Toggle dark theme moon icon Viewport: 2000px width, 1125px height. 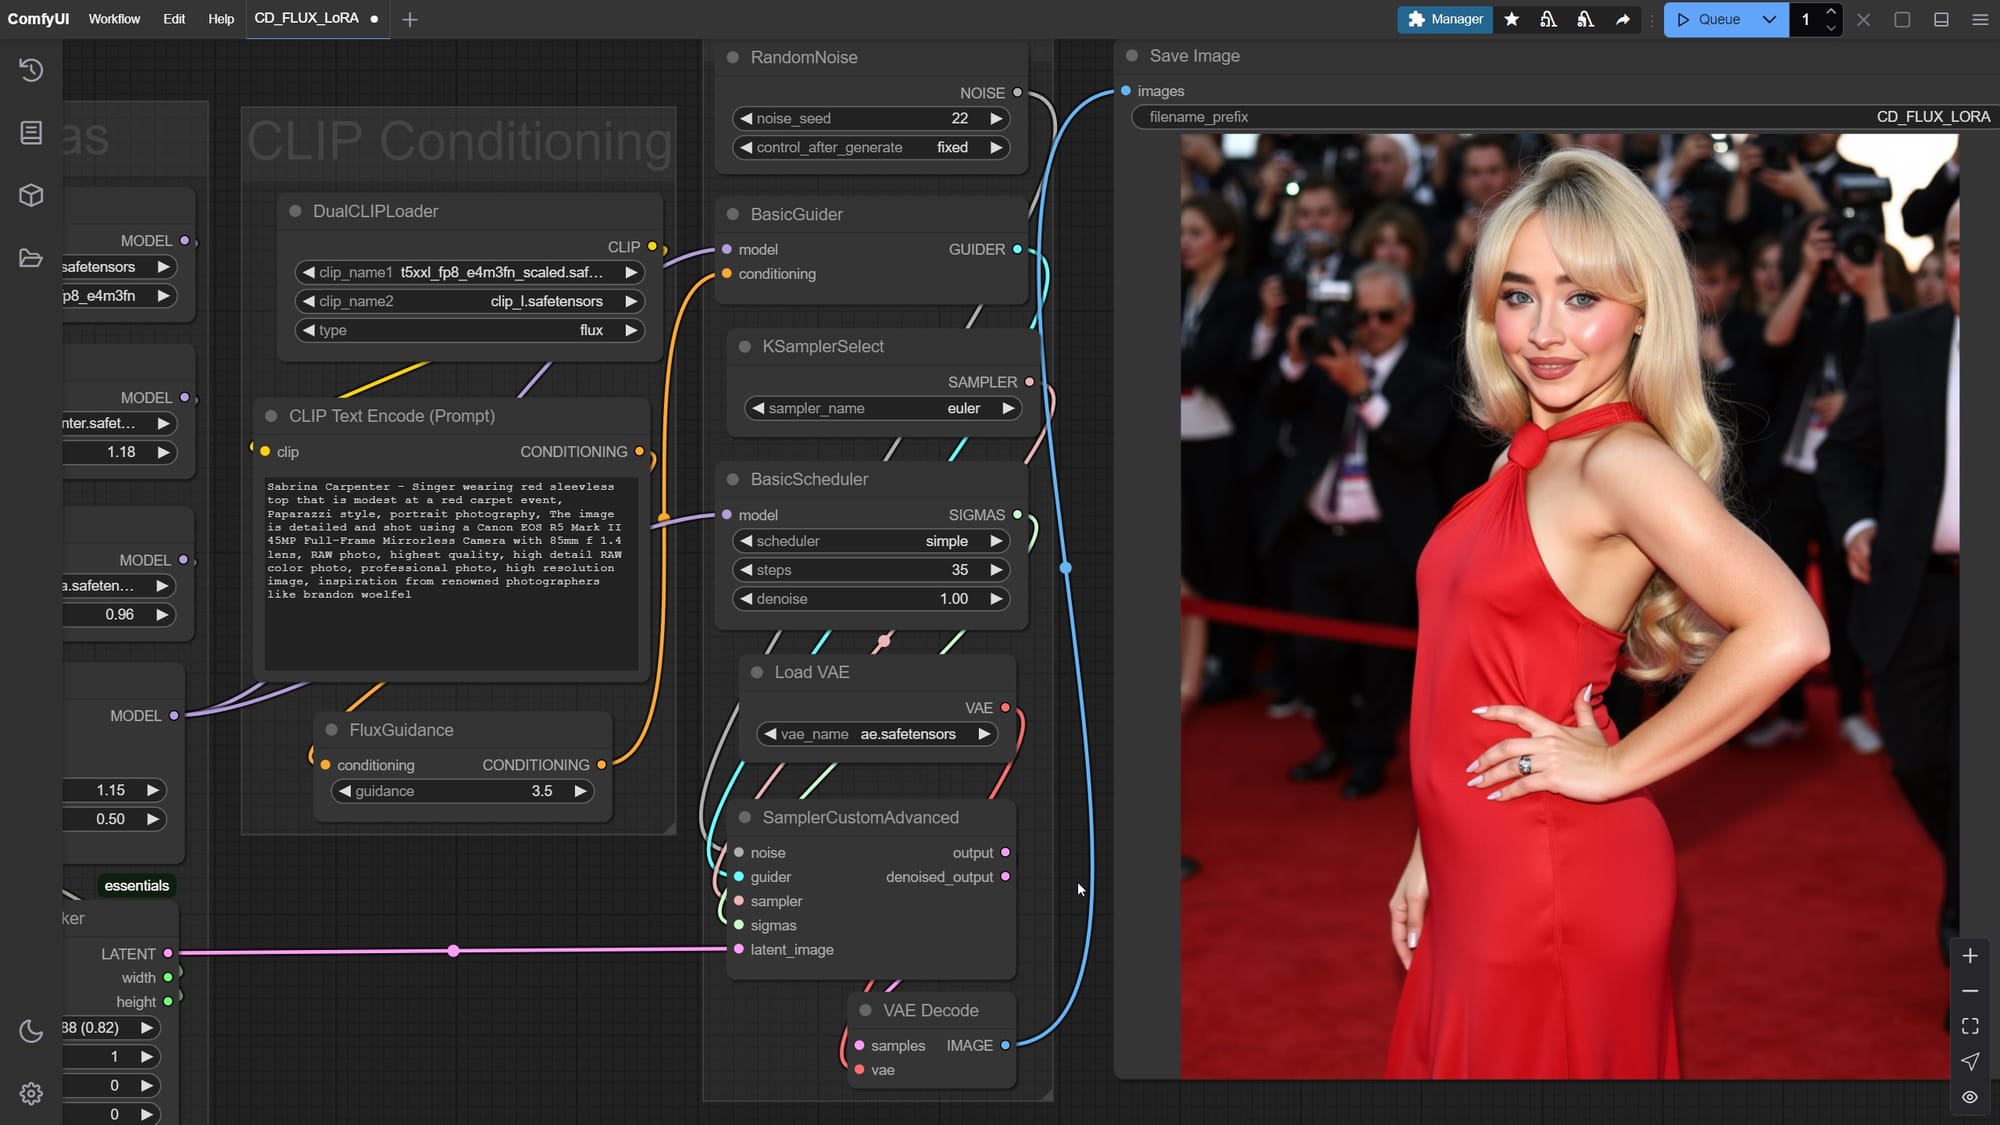(x=31, y=1031)
